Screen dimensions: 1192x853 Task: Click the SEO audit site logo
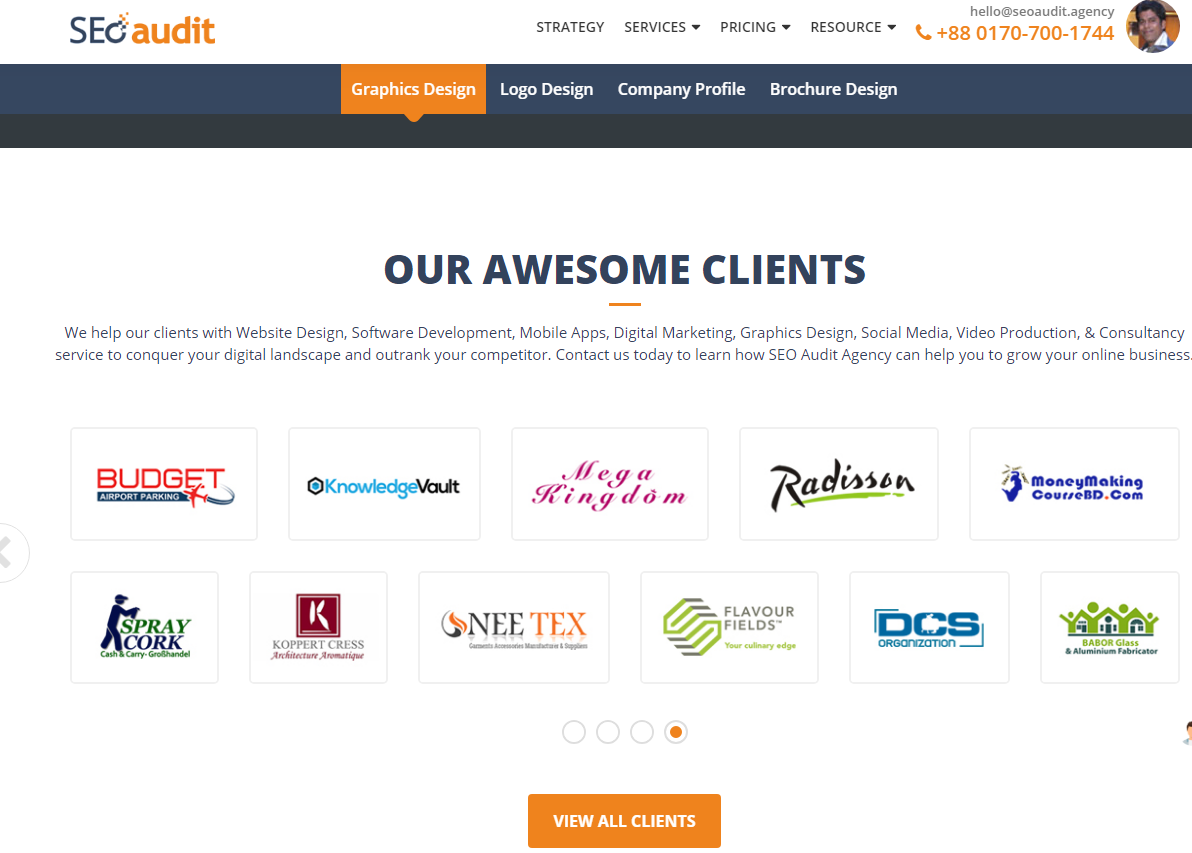coord(142,30)
